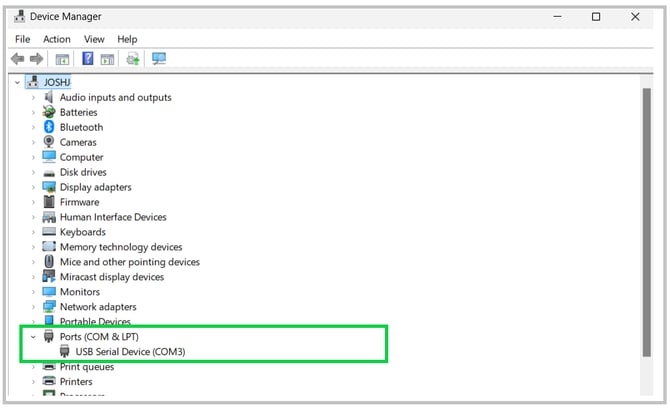The height and width of the screenshot is (409, 670).
Task: Click the Batteries category icon
Action: pyautogui.click(x=49, y=112)
